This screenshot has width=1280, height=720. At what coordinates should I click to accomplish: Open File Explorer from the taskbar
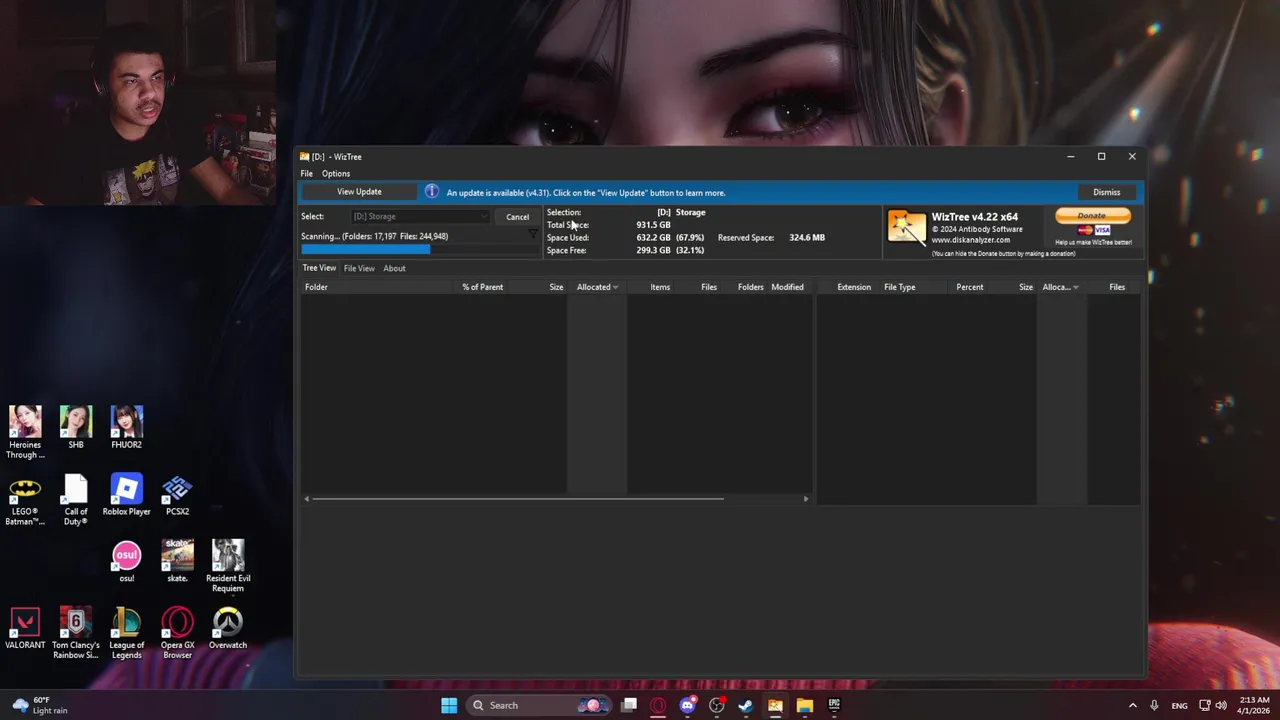coord(805,705)
